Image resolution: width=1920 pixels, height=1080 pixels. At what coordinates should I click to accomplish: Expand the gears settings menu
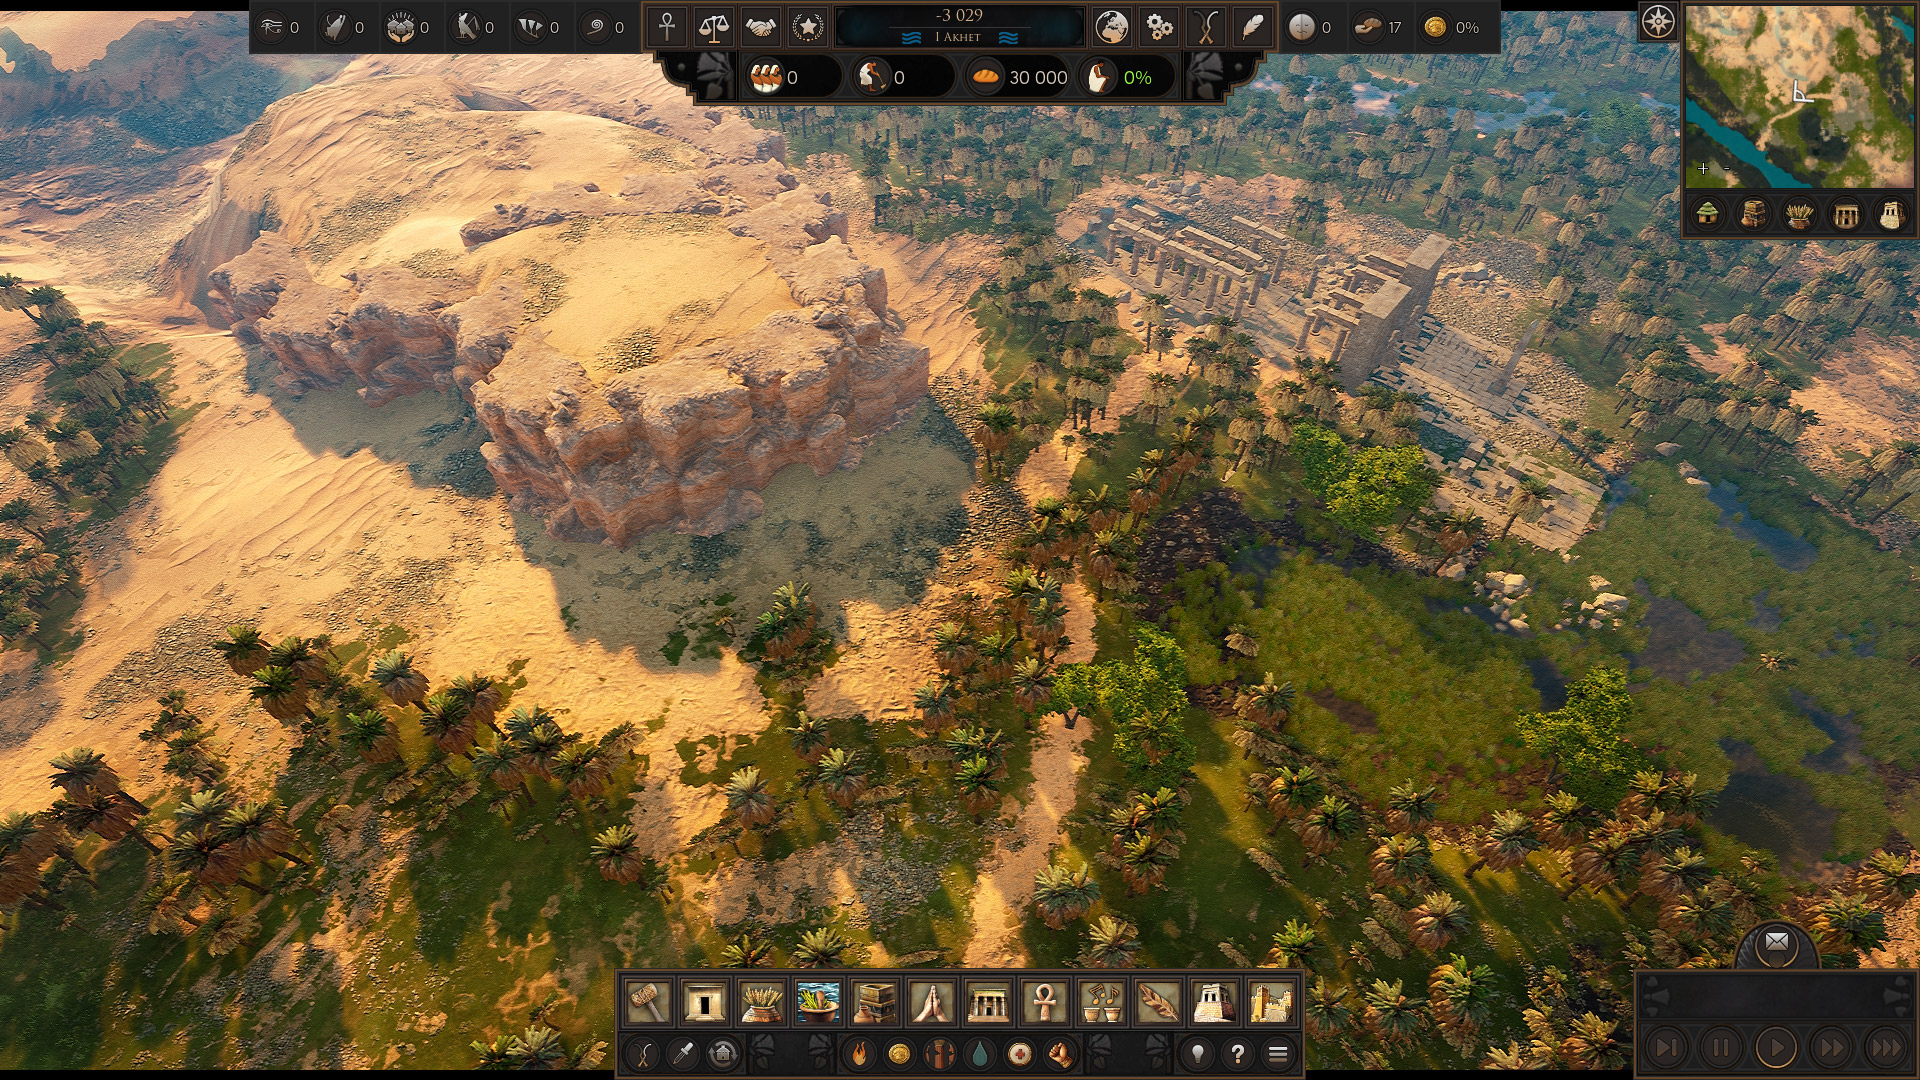pos(1158,27)
